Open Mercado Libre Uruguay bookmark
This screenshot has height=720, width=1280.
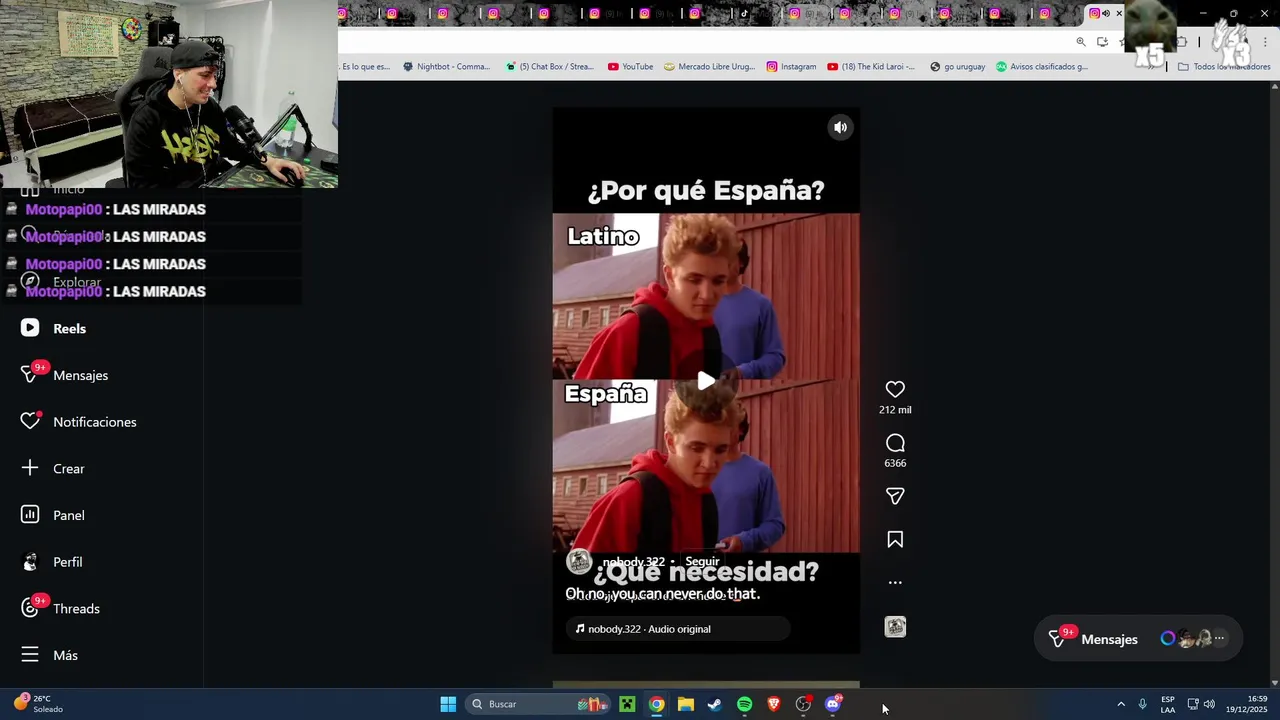(x=710, y=67)
